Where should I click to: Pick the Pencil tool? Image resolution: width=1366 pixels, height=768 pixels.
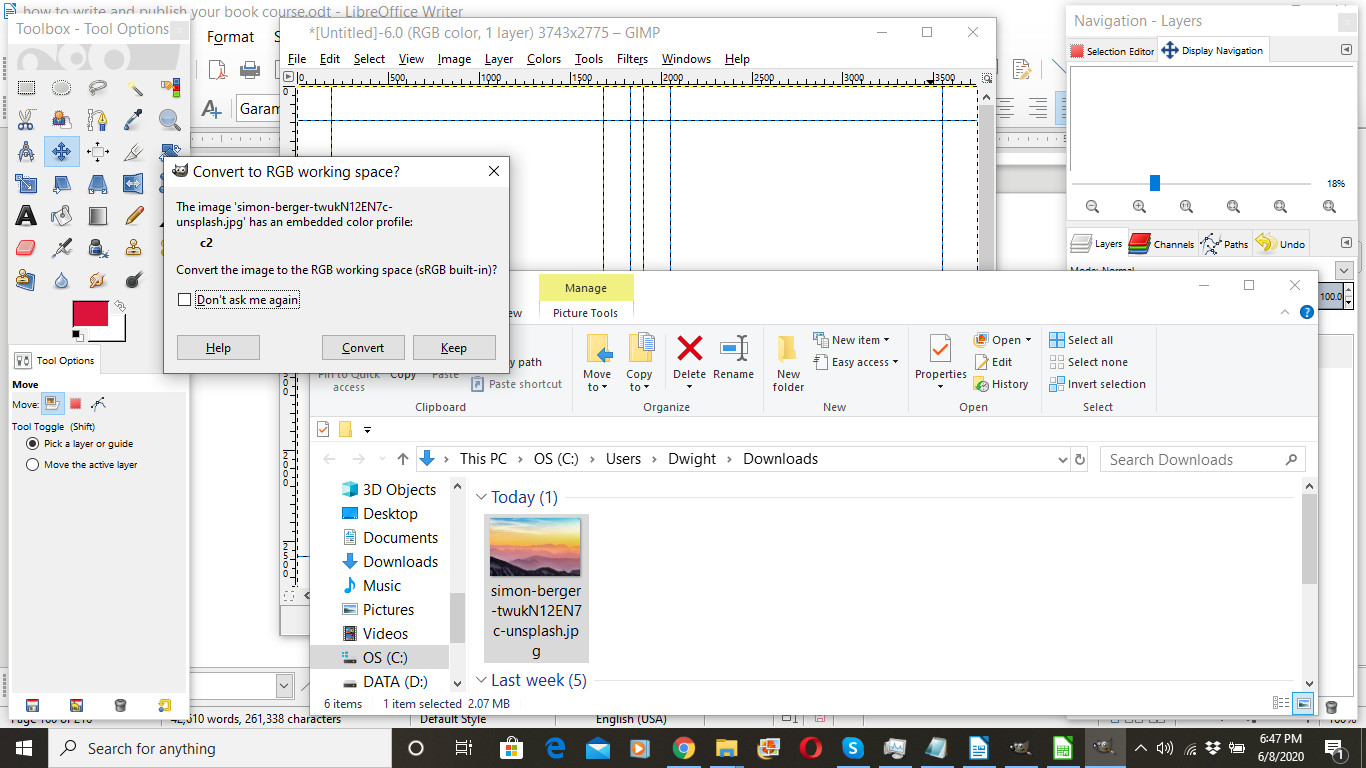click(134, 215)
